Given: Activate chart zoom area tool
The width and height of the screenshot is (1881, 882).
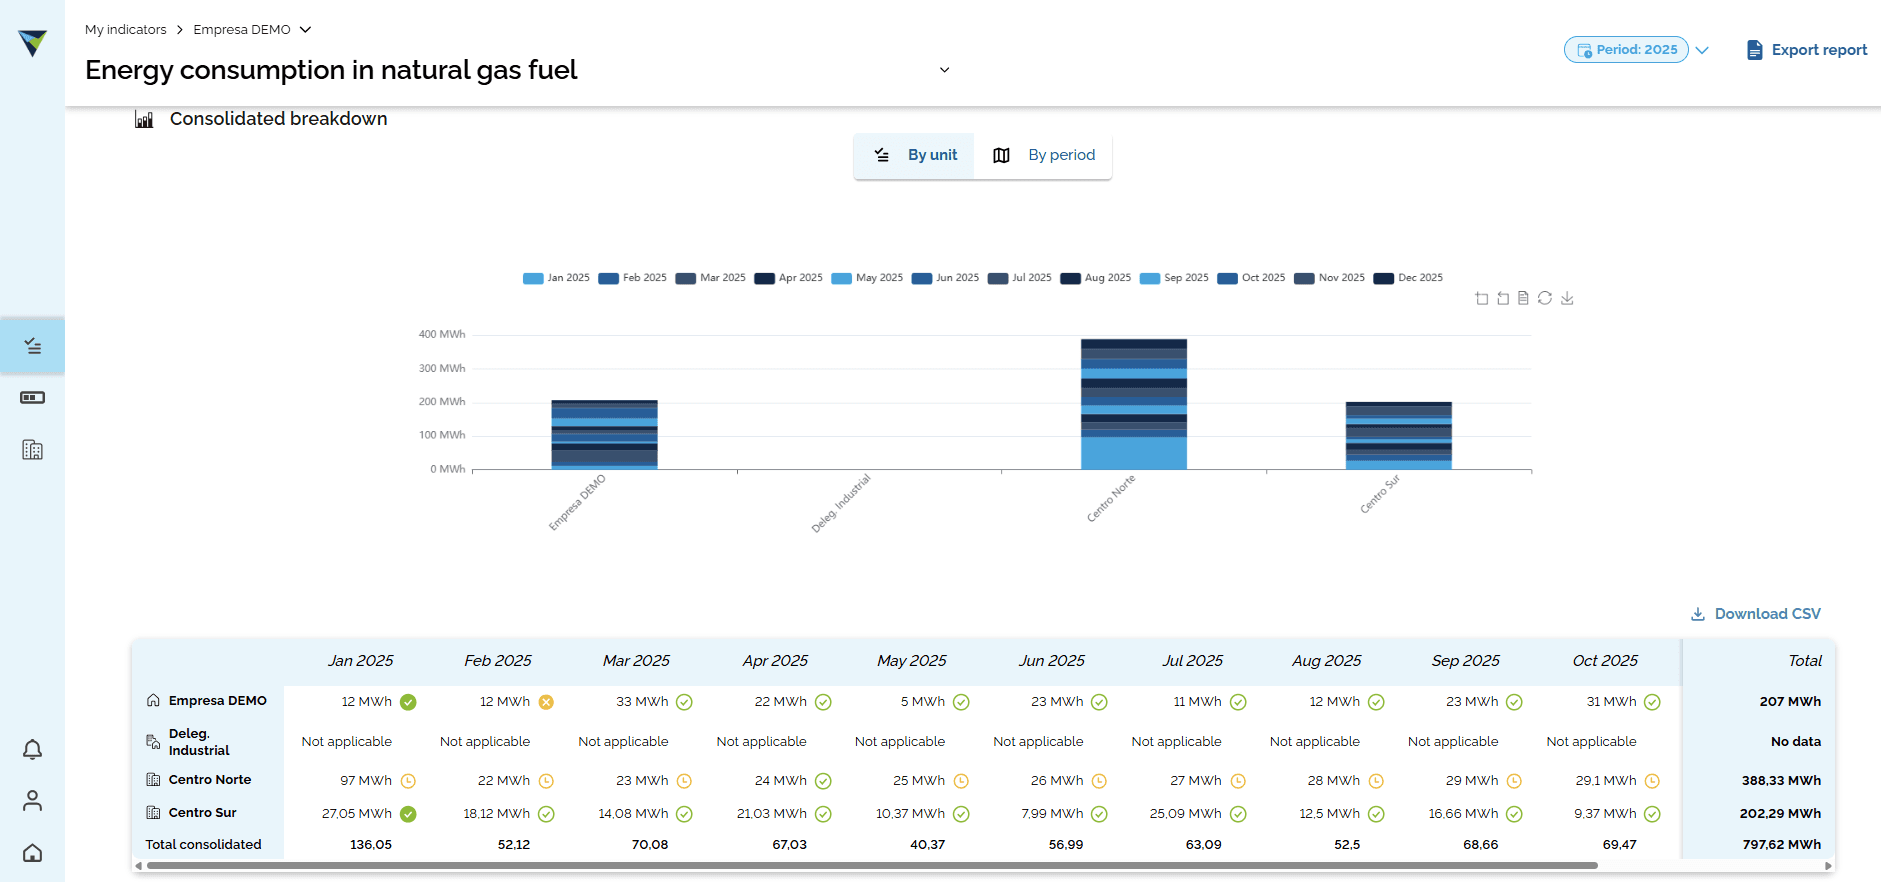Looking at the screenshot, I should [1482, 298].
